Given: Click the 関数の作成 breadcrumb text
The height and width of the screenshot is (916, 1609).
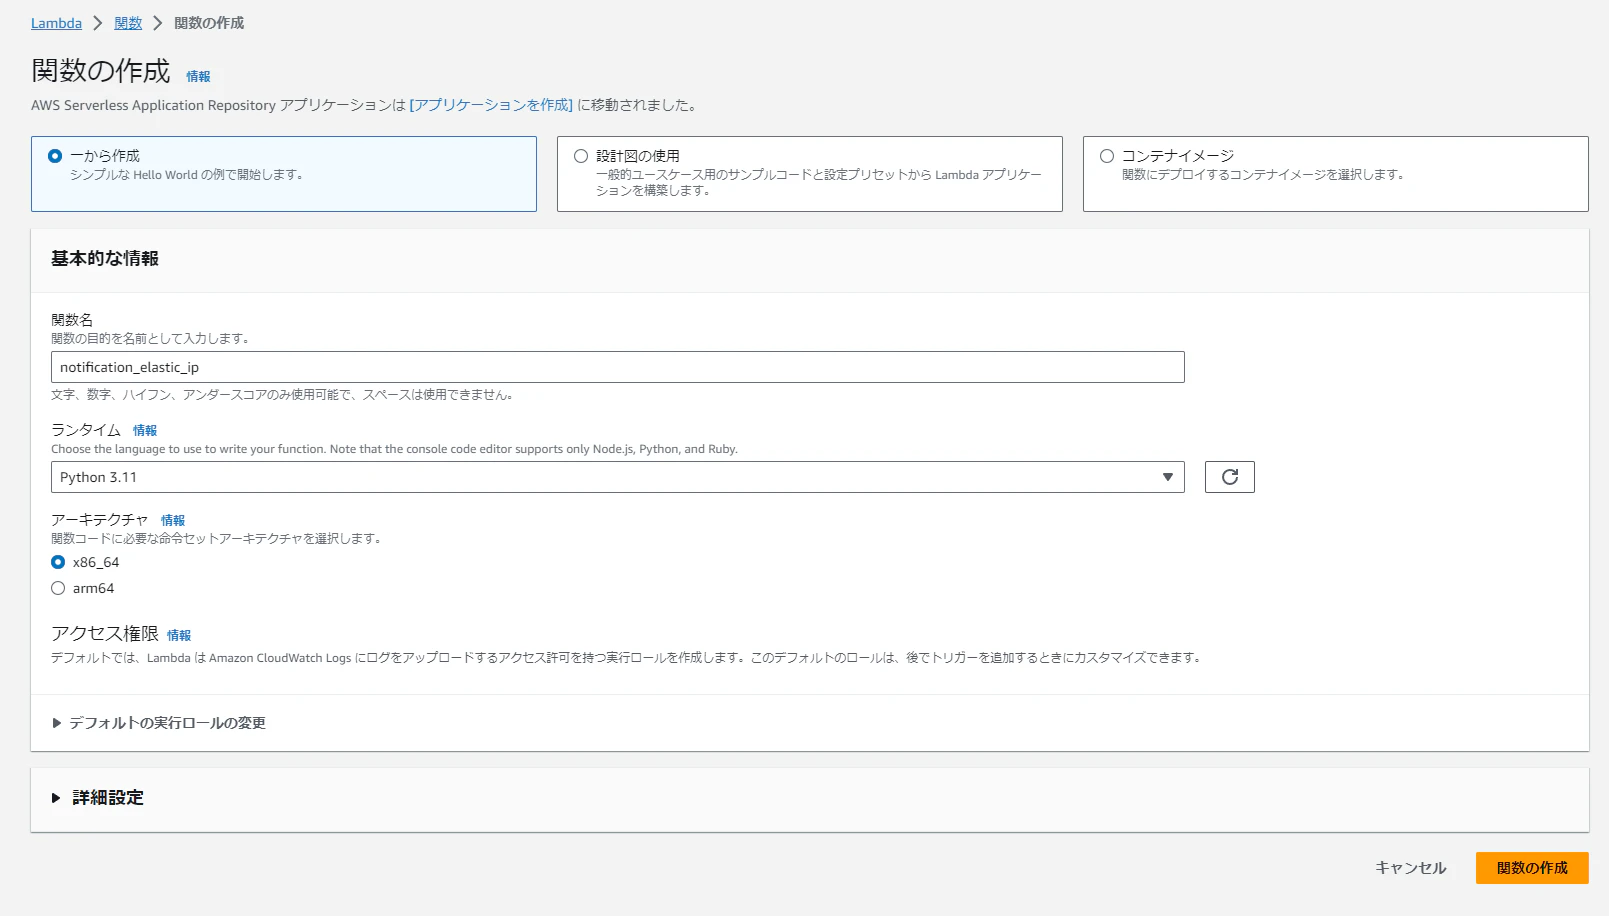Looking at the screenshot, I should [x=209, y=23].
